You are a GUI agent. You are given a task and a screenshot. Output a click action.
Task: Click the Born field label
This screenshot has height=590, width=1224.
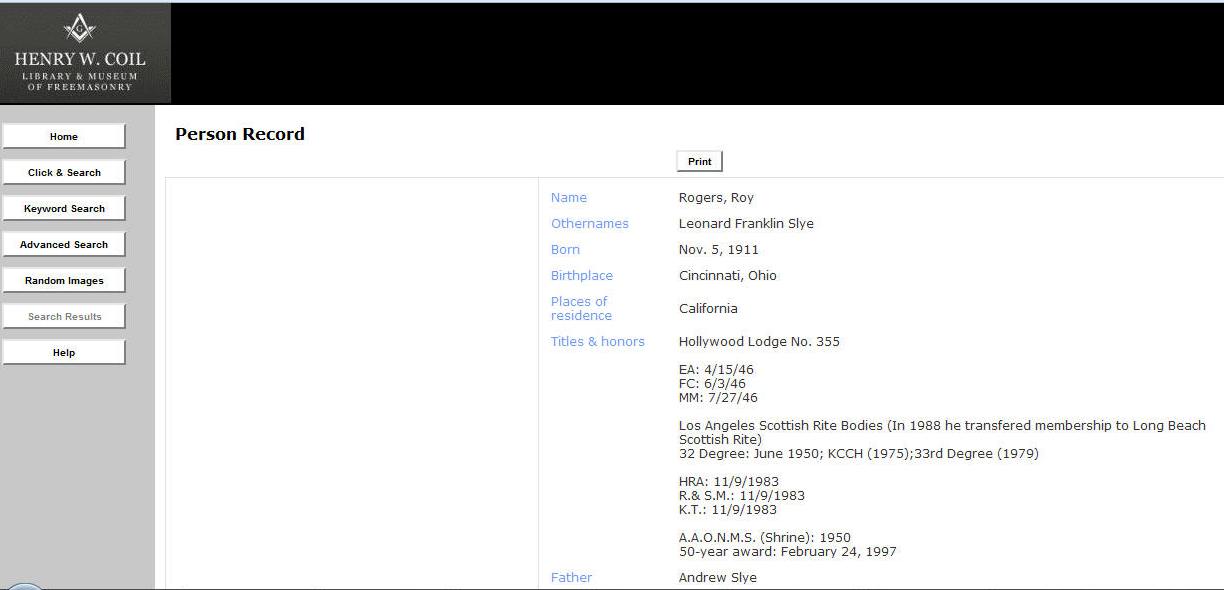(565, 250)
